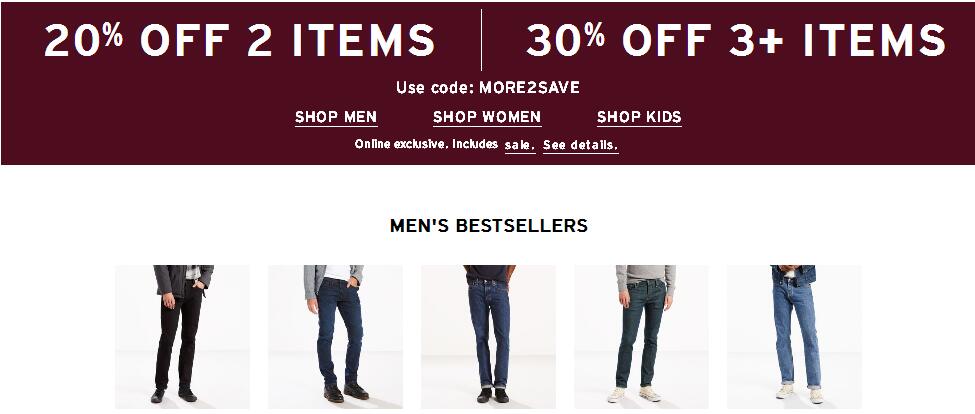Image resolution: width=975 pixels, height=414 pixels.
Task: Open the 'See details' link
Action: [x=581, y=145]
